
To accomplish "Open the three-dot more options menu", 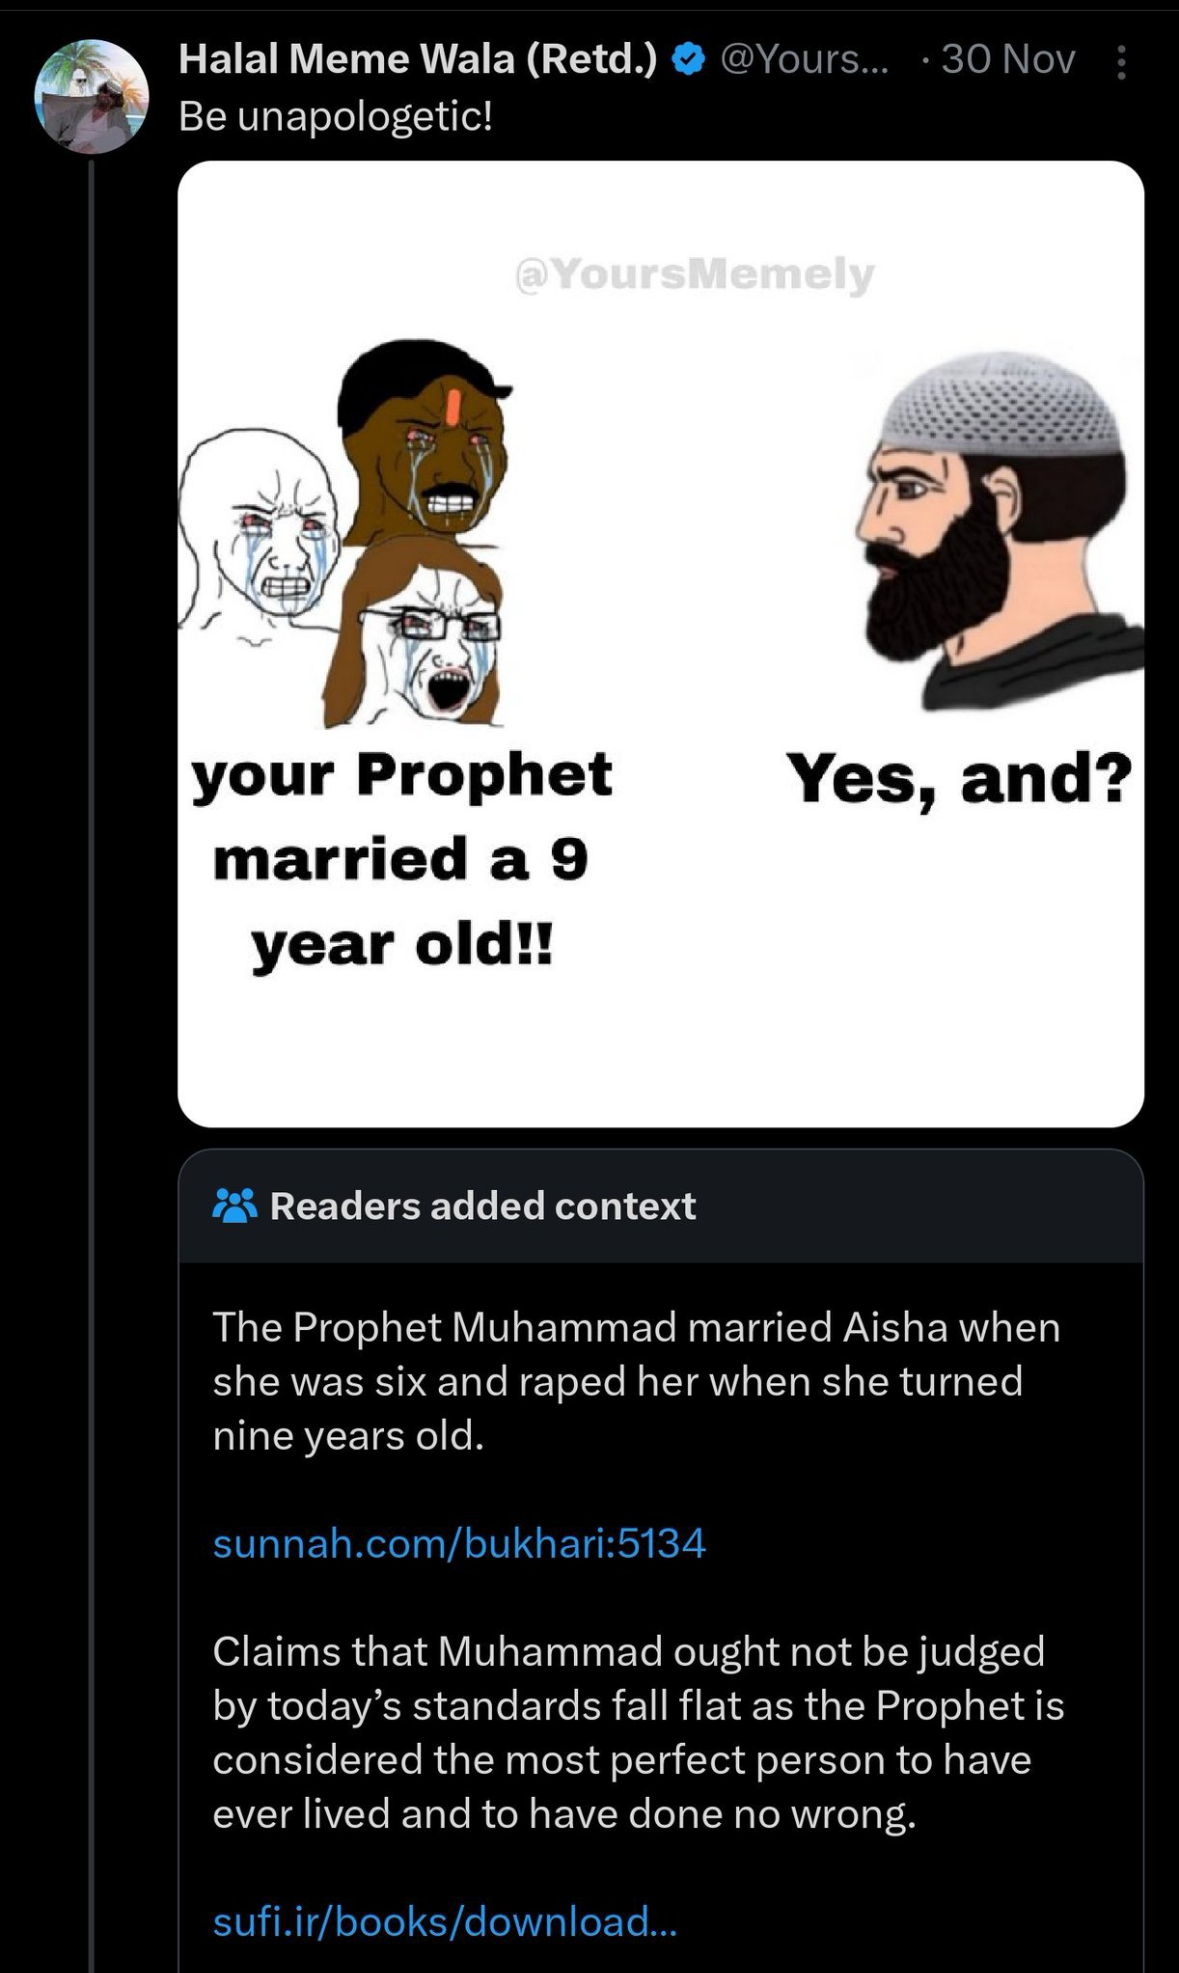I will (x=1121, y=62).
